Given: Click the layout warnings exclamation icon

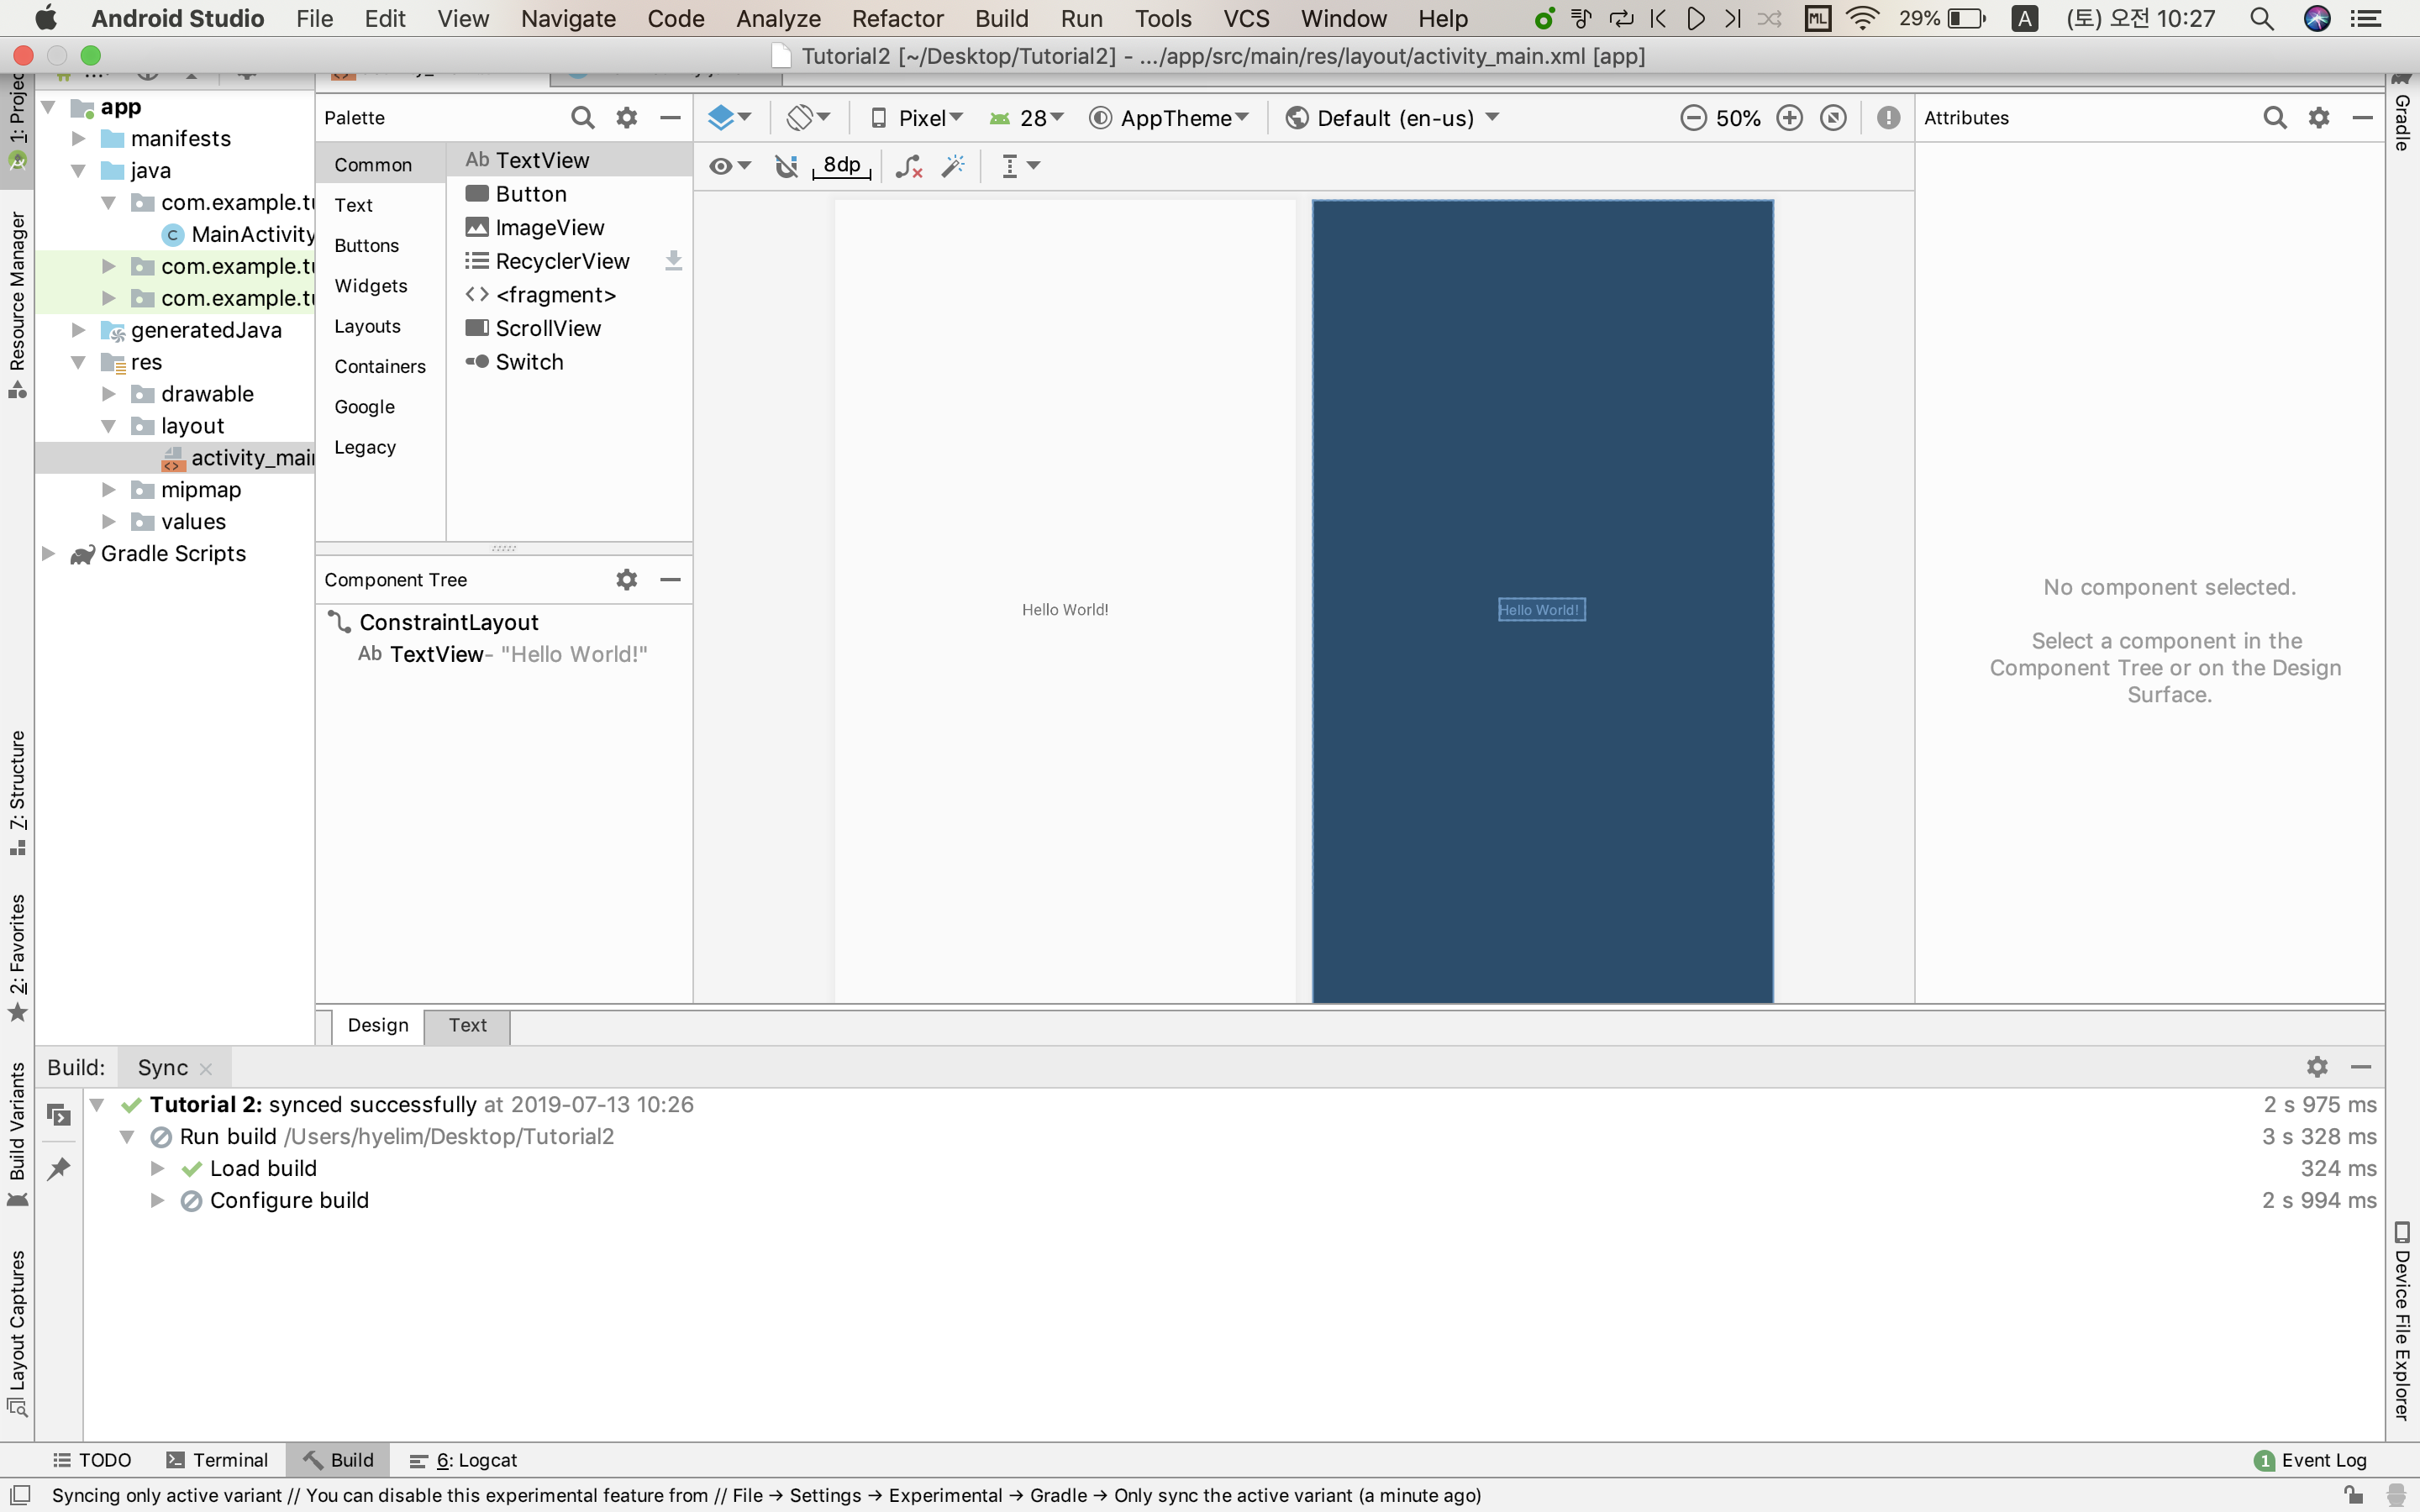Looking at the screenshot, I should [x=1888, y=118].
